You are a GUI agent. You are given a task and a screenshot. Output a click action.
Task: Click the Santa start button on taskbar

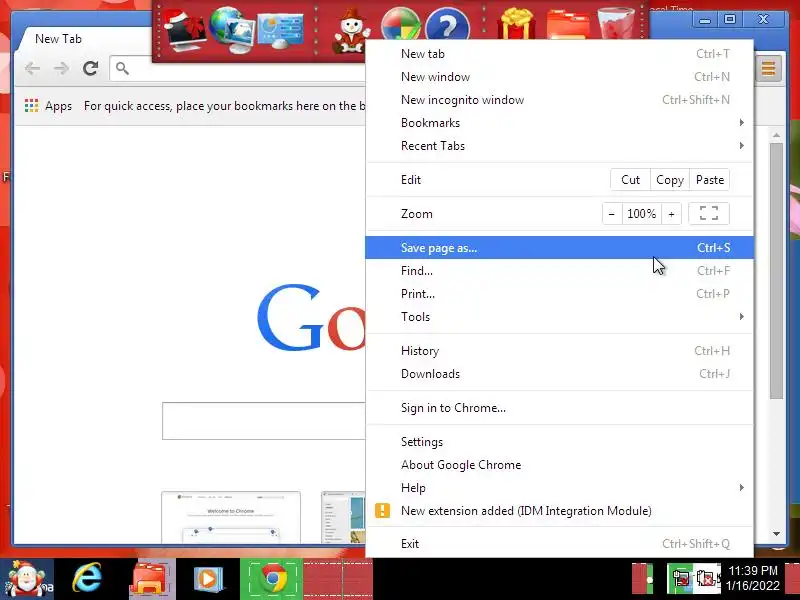27,579
